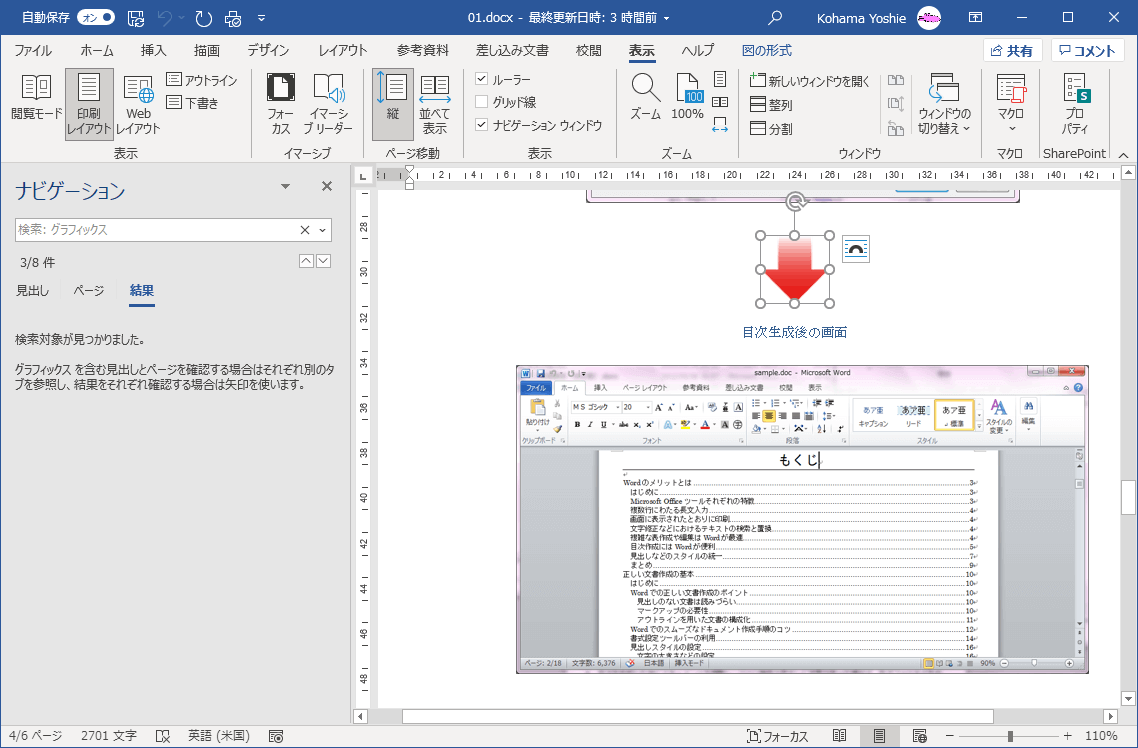Click the rotate handle above the red arrow
The width and height of the screenshot is (1138, 748).
click(795, 201)
